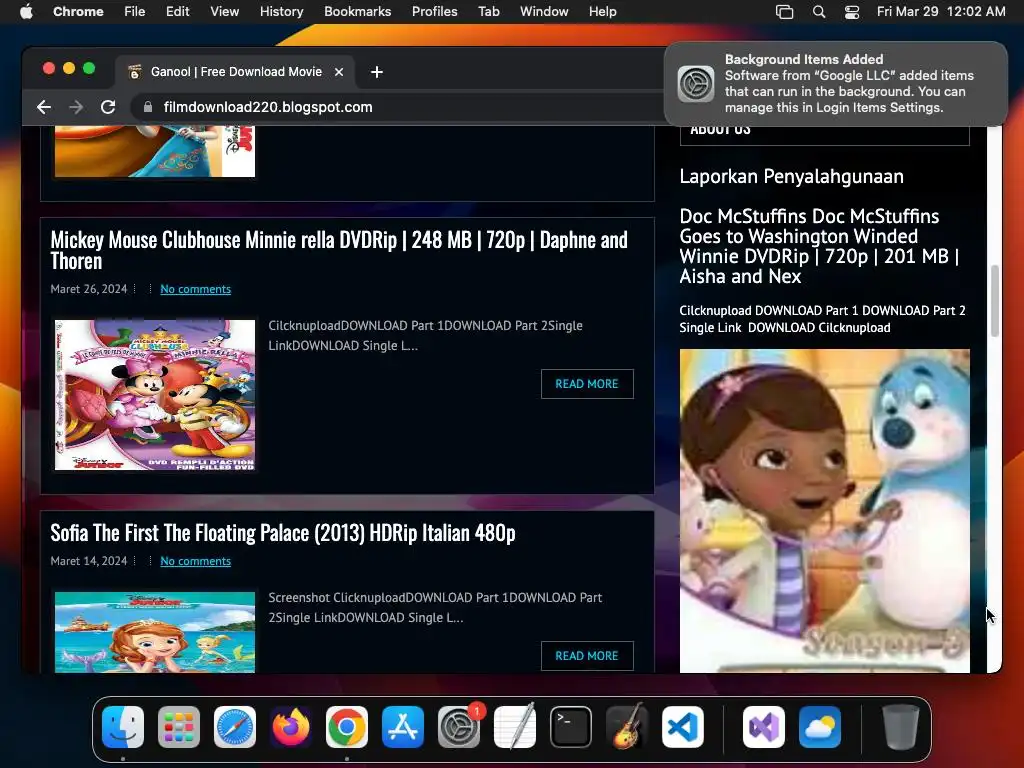1024x768 pixels.
Task: Click the page vertical scrollbar thumb
Action: 995,300
